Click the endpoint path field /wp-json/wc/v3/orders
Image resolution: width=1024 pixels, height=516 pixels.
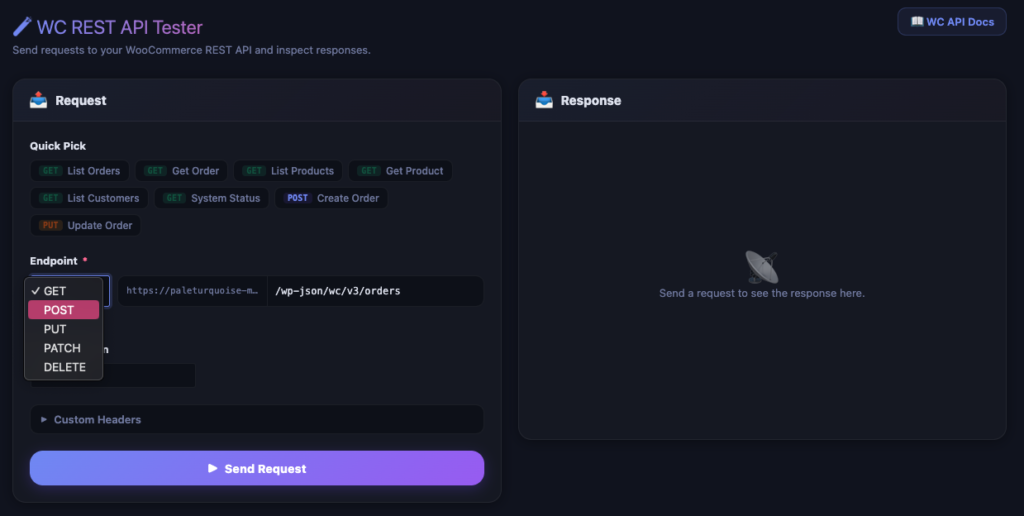[x=376, y=291]
